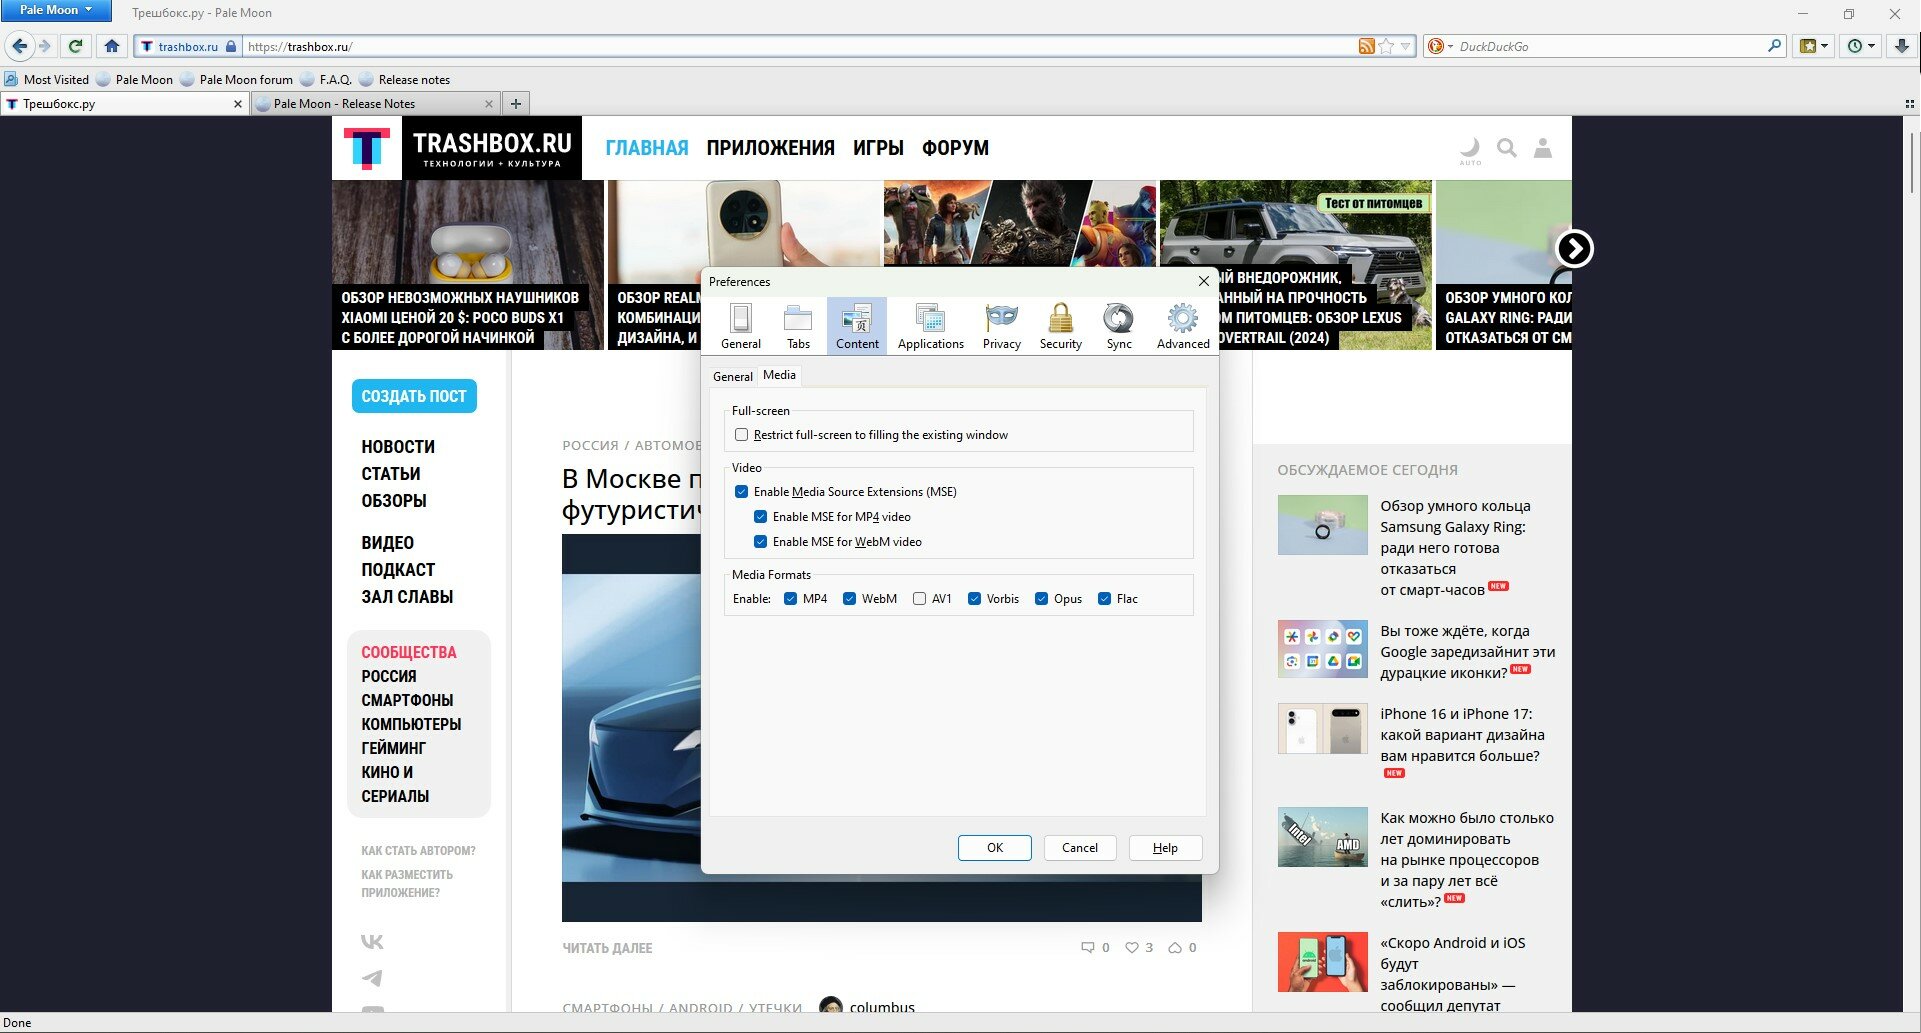Enable the AV1 media format checkbox
Image resolution: width=1921 pixels, height=1033 pixels.
click(x=919, y=599)
